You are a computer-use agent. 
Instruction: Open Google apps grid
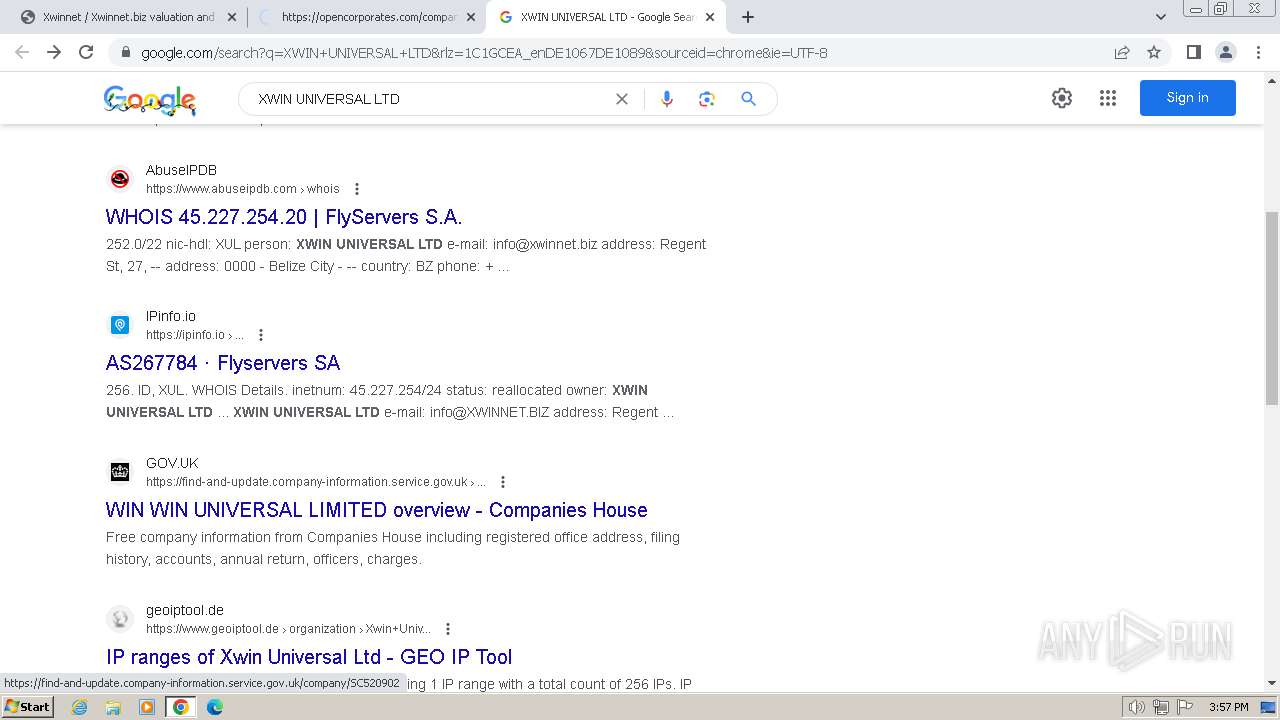coord(1108,98)
